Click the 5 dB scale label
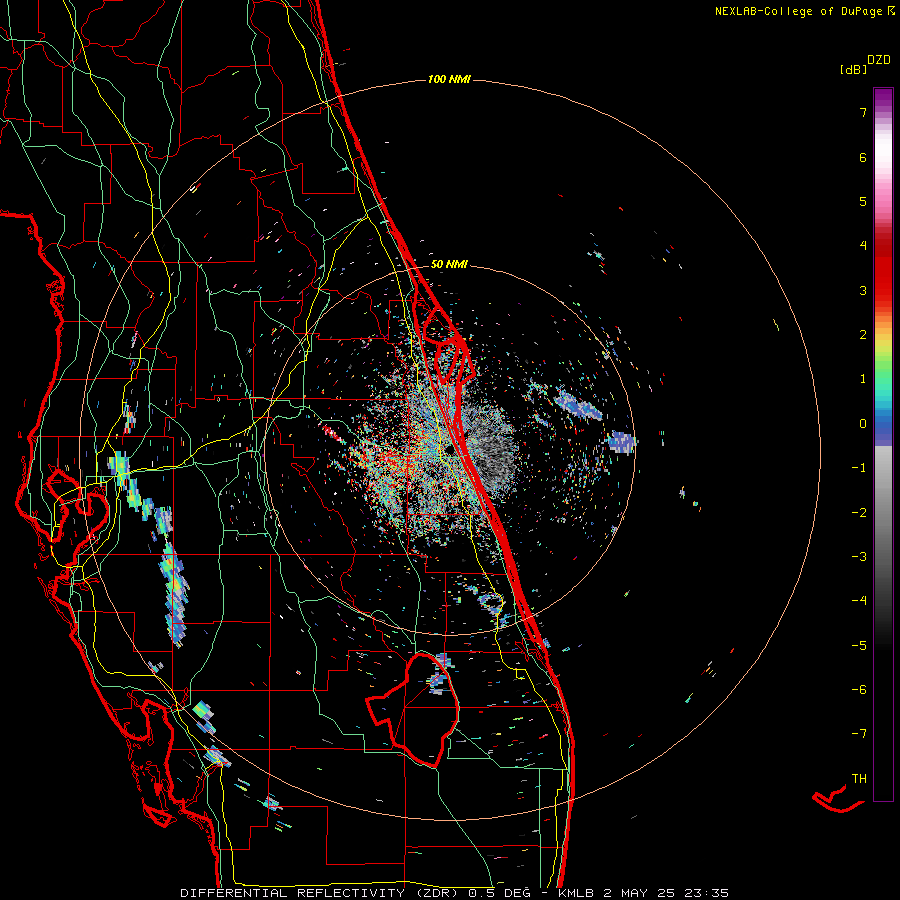The height and width of the screenshot is (900, 900). click(863, 201)
